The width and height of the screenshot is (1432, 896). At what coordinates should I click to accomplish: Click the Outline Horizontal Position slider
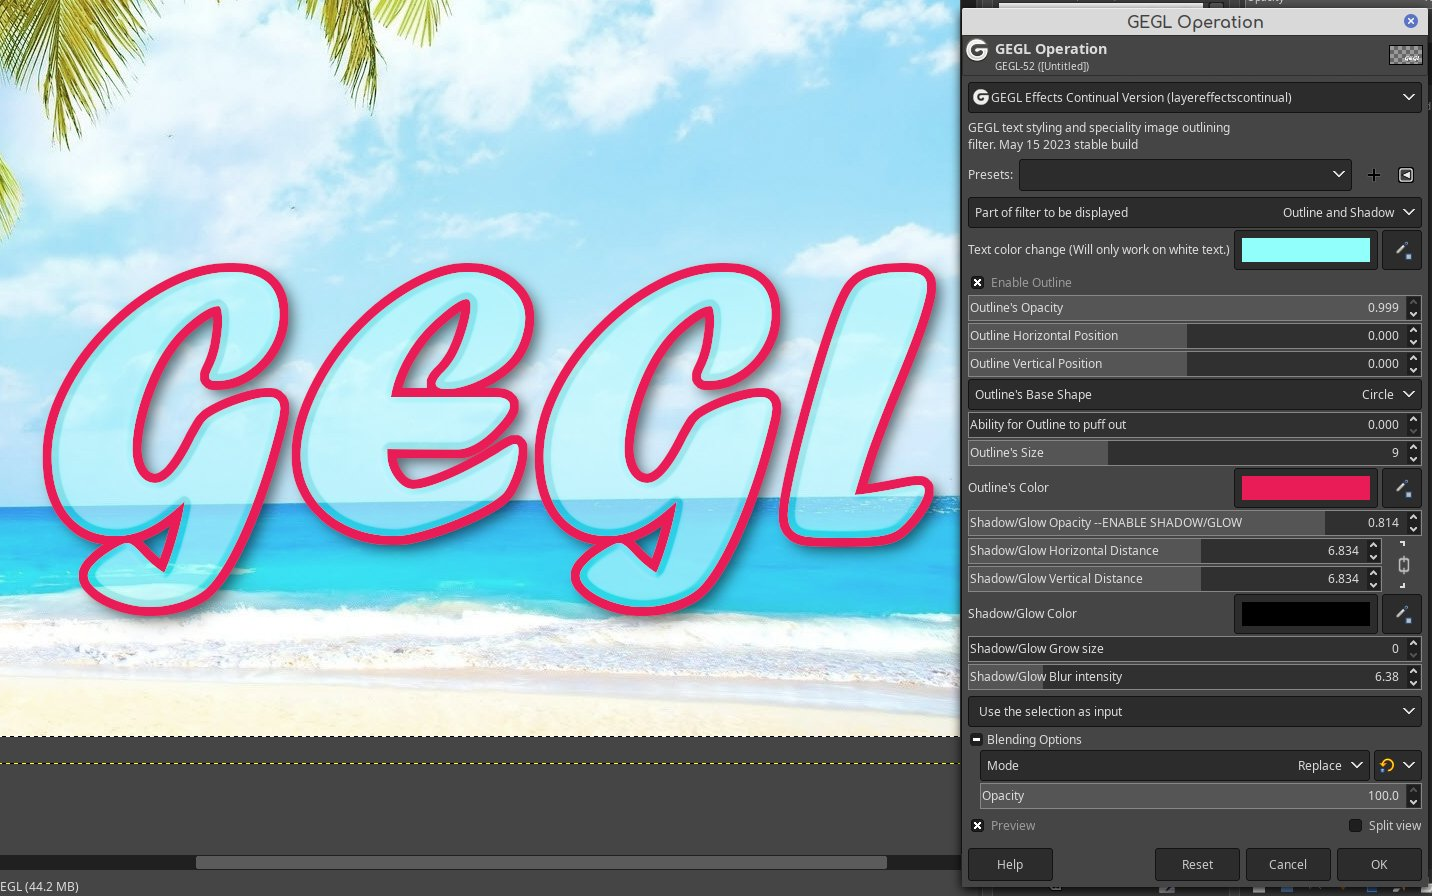(x=1186, y=336)
